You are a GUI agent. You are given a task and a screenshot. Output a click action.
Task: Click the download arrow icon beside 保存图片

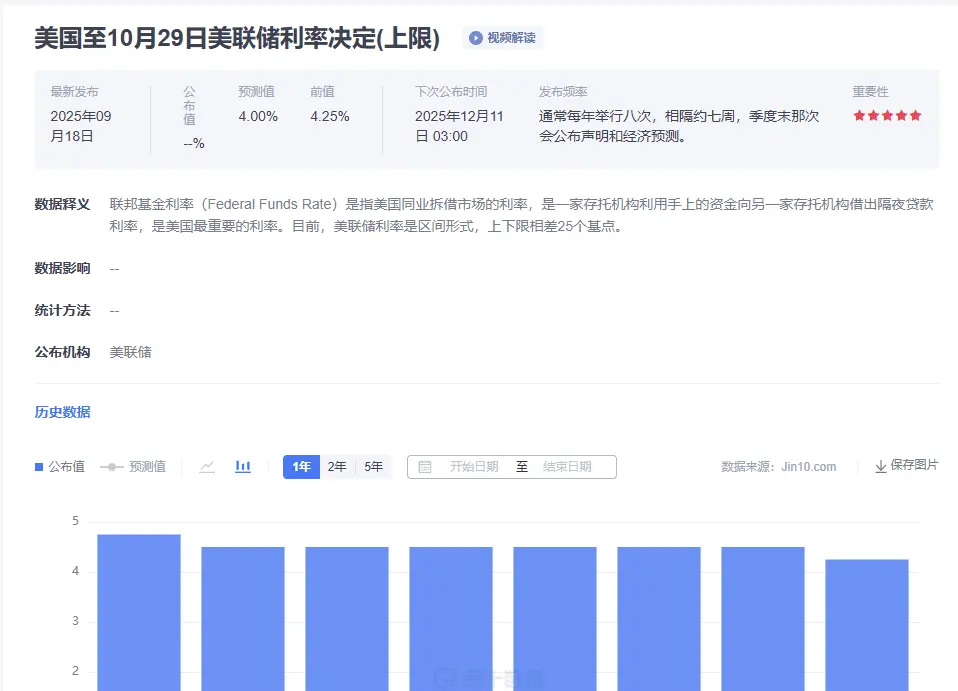pyautogui.click(x=880, y=467)
